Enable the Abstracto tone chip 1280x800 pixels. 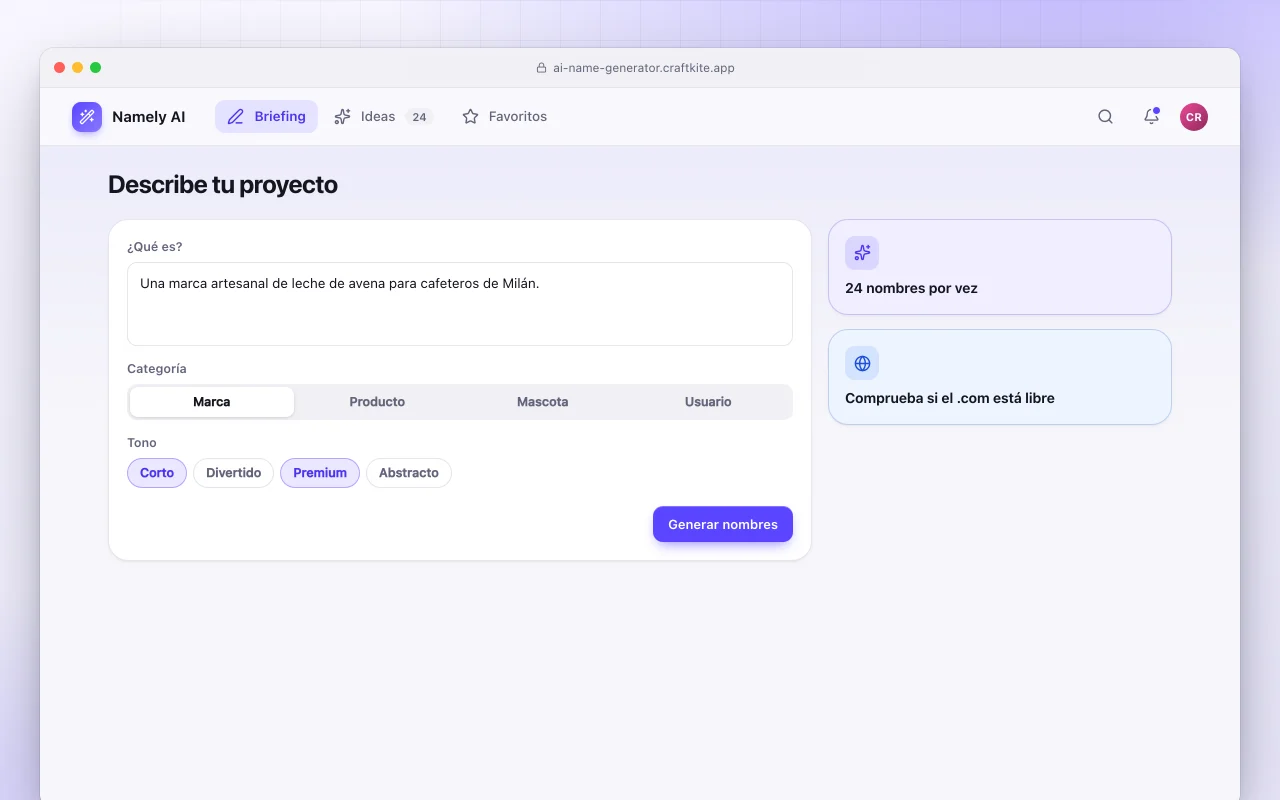click(x=409, y=473)
